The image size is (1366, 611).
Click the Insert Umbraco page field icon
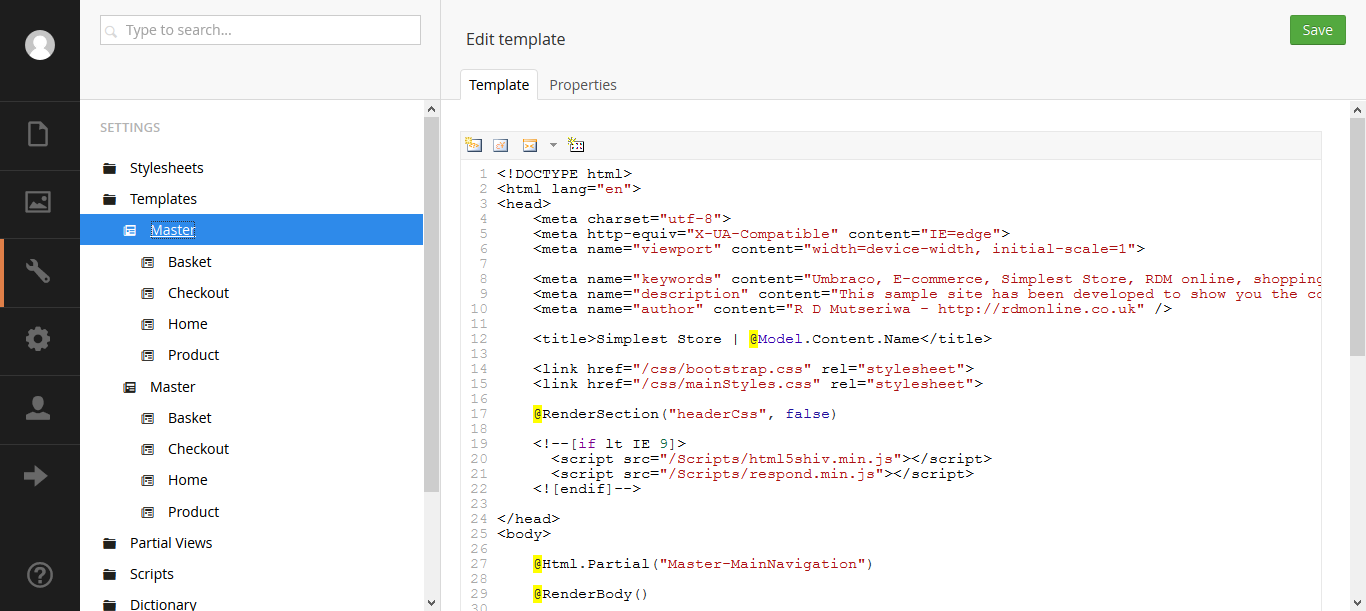(x=474, y=145)
